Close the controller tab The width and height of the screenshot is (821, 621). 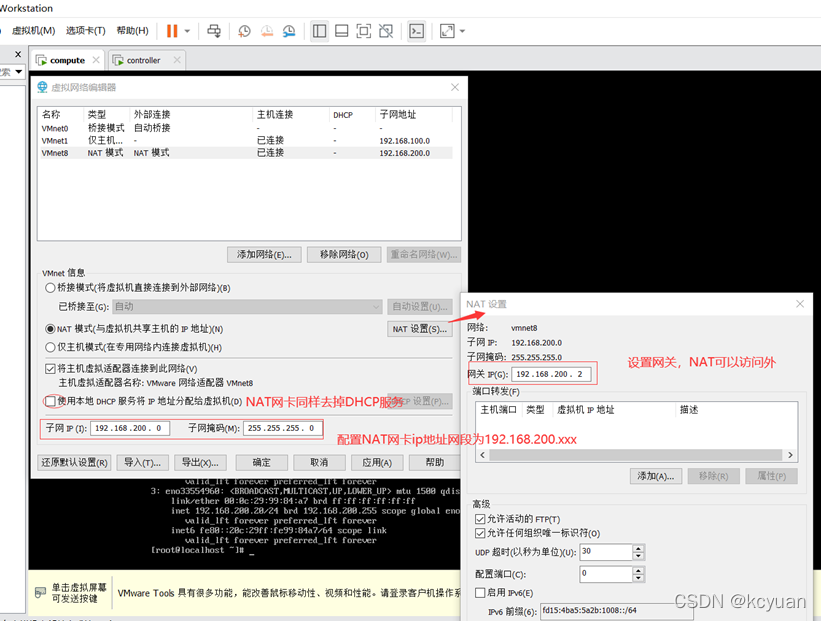tap(177, 60)
